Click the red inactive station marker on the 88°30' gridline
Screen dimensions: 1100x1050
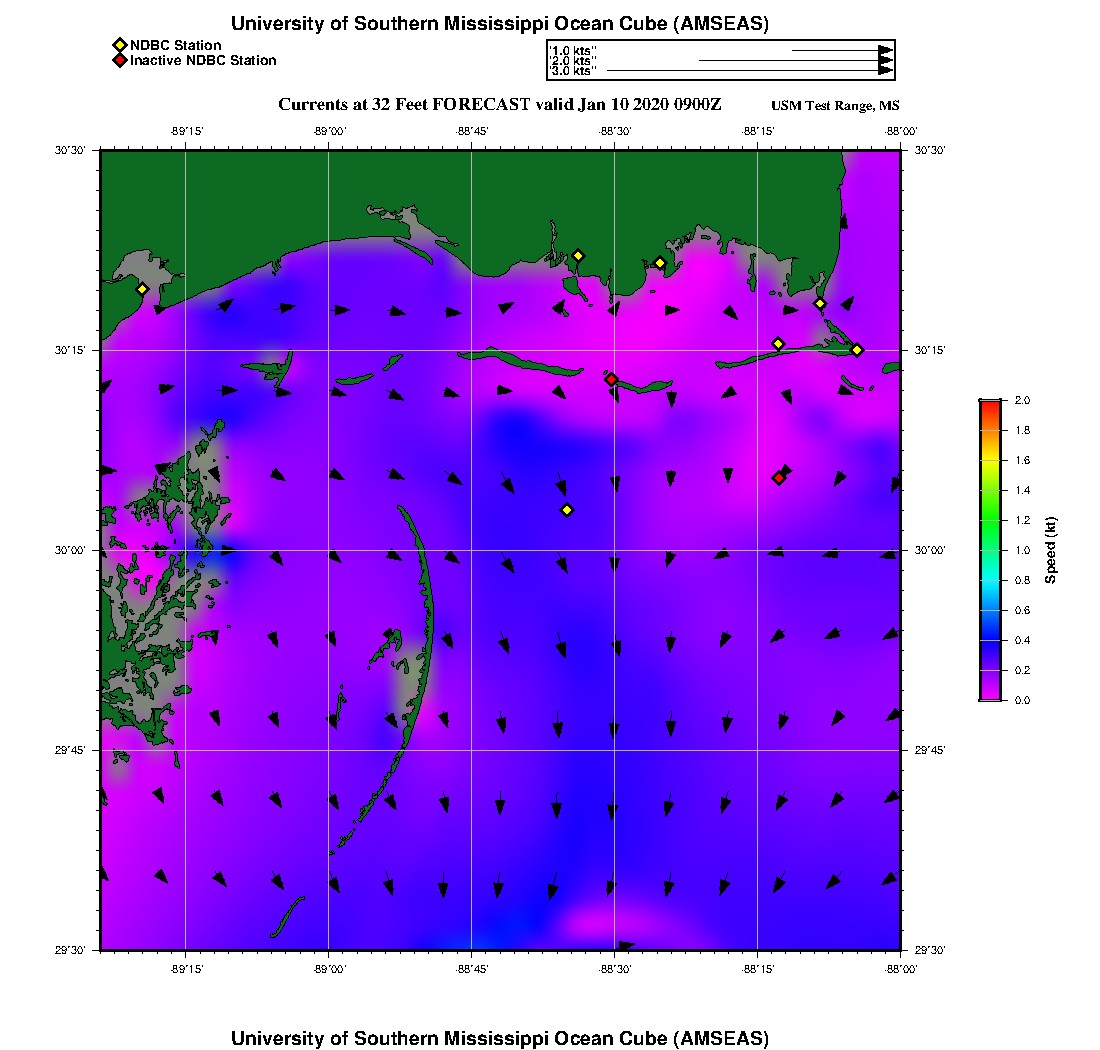pos(611,379)
